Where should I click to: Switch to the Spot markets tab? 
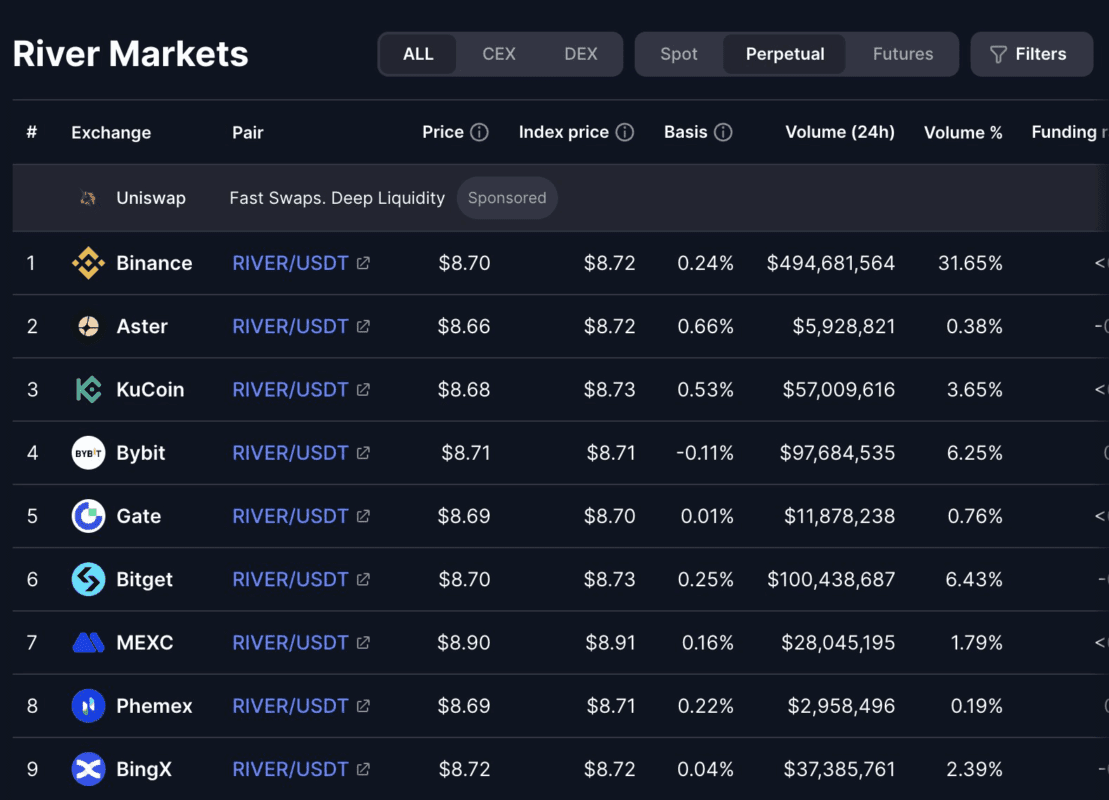click(x=679, y=54)
